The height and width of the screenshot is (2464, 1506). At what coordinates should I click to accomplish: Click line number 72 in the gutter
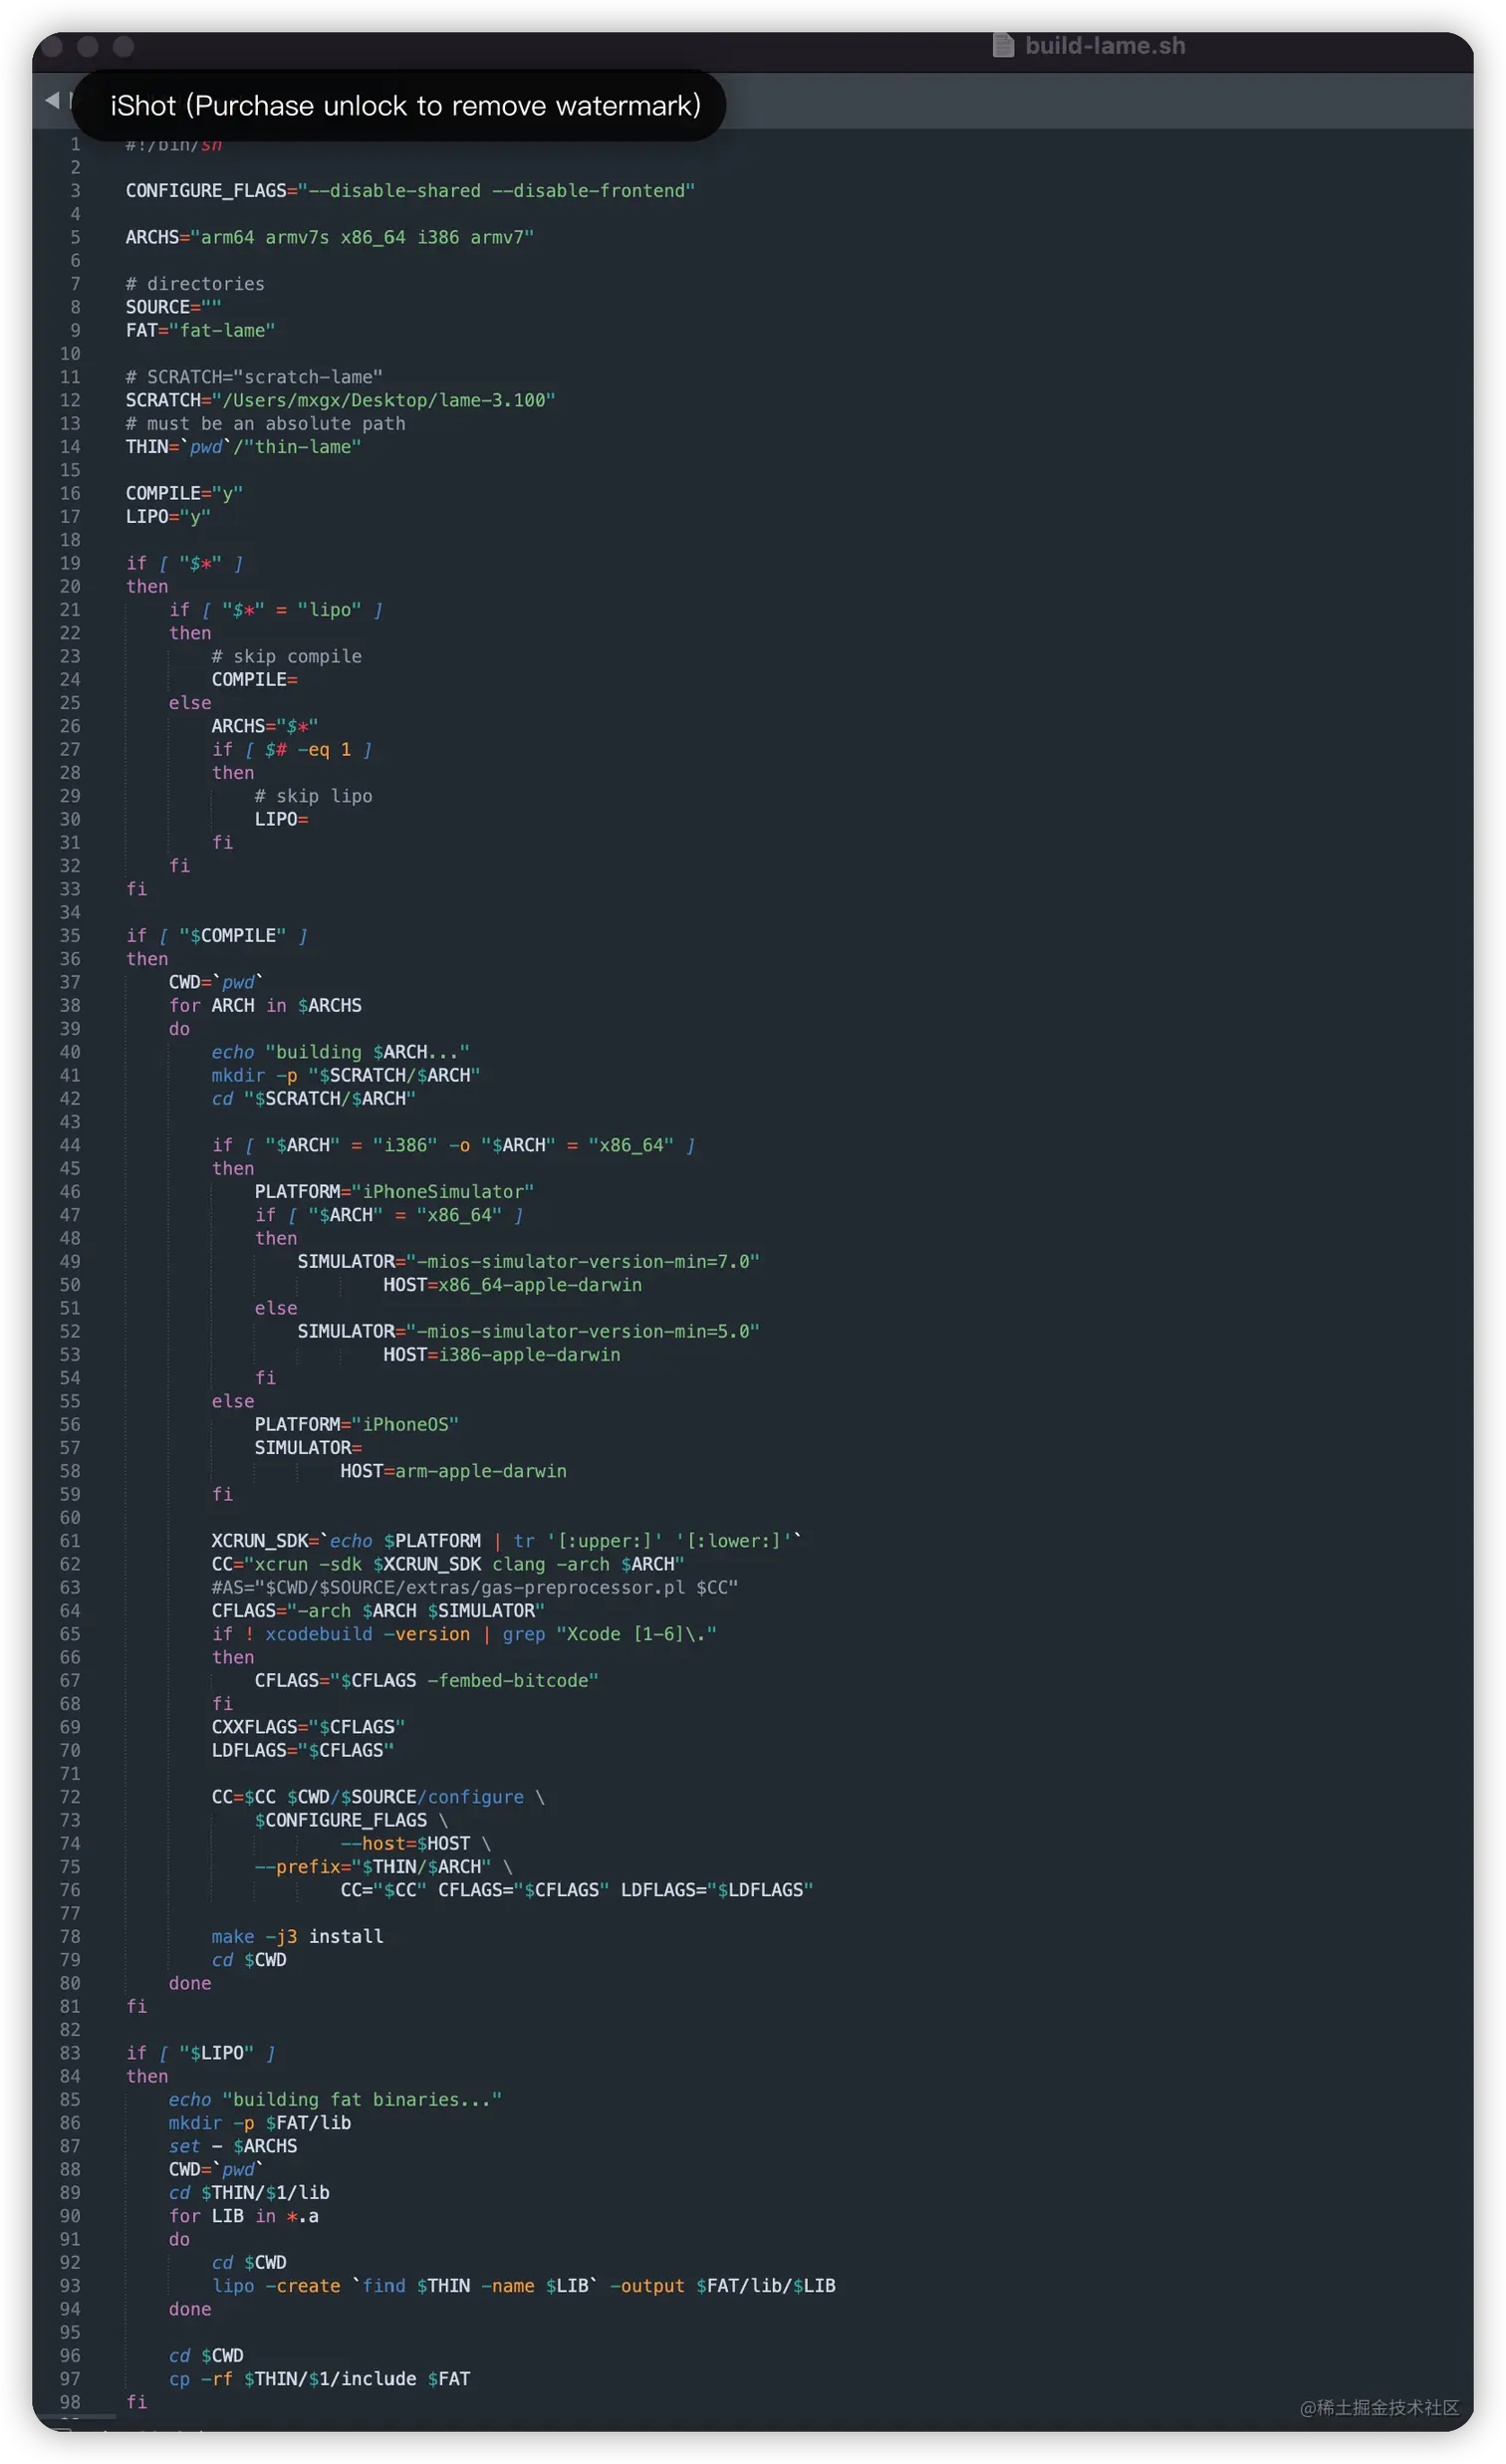click(70, 1797)
